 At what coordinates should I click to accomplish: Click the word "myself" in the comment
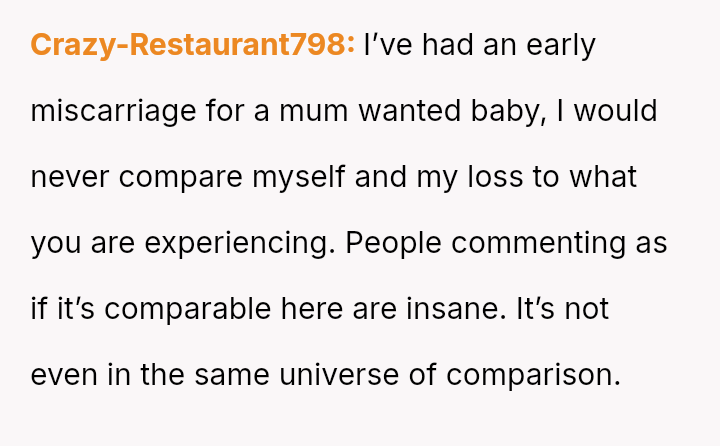coord(299,178)
